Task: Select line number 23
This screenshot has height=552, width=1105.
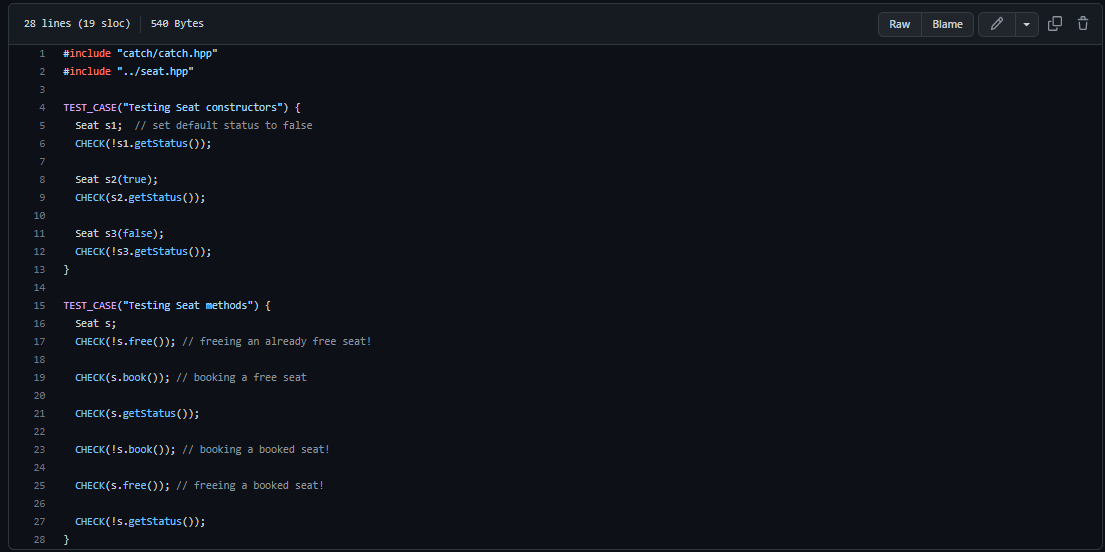Action: 39,450
